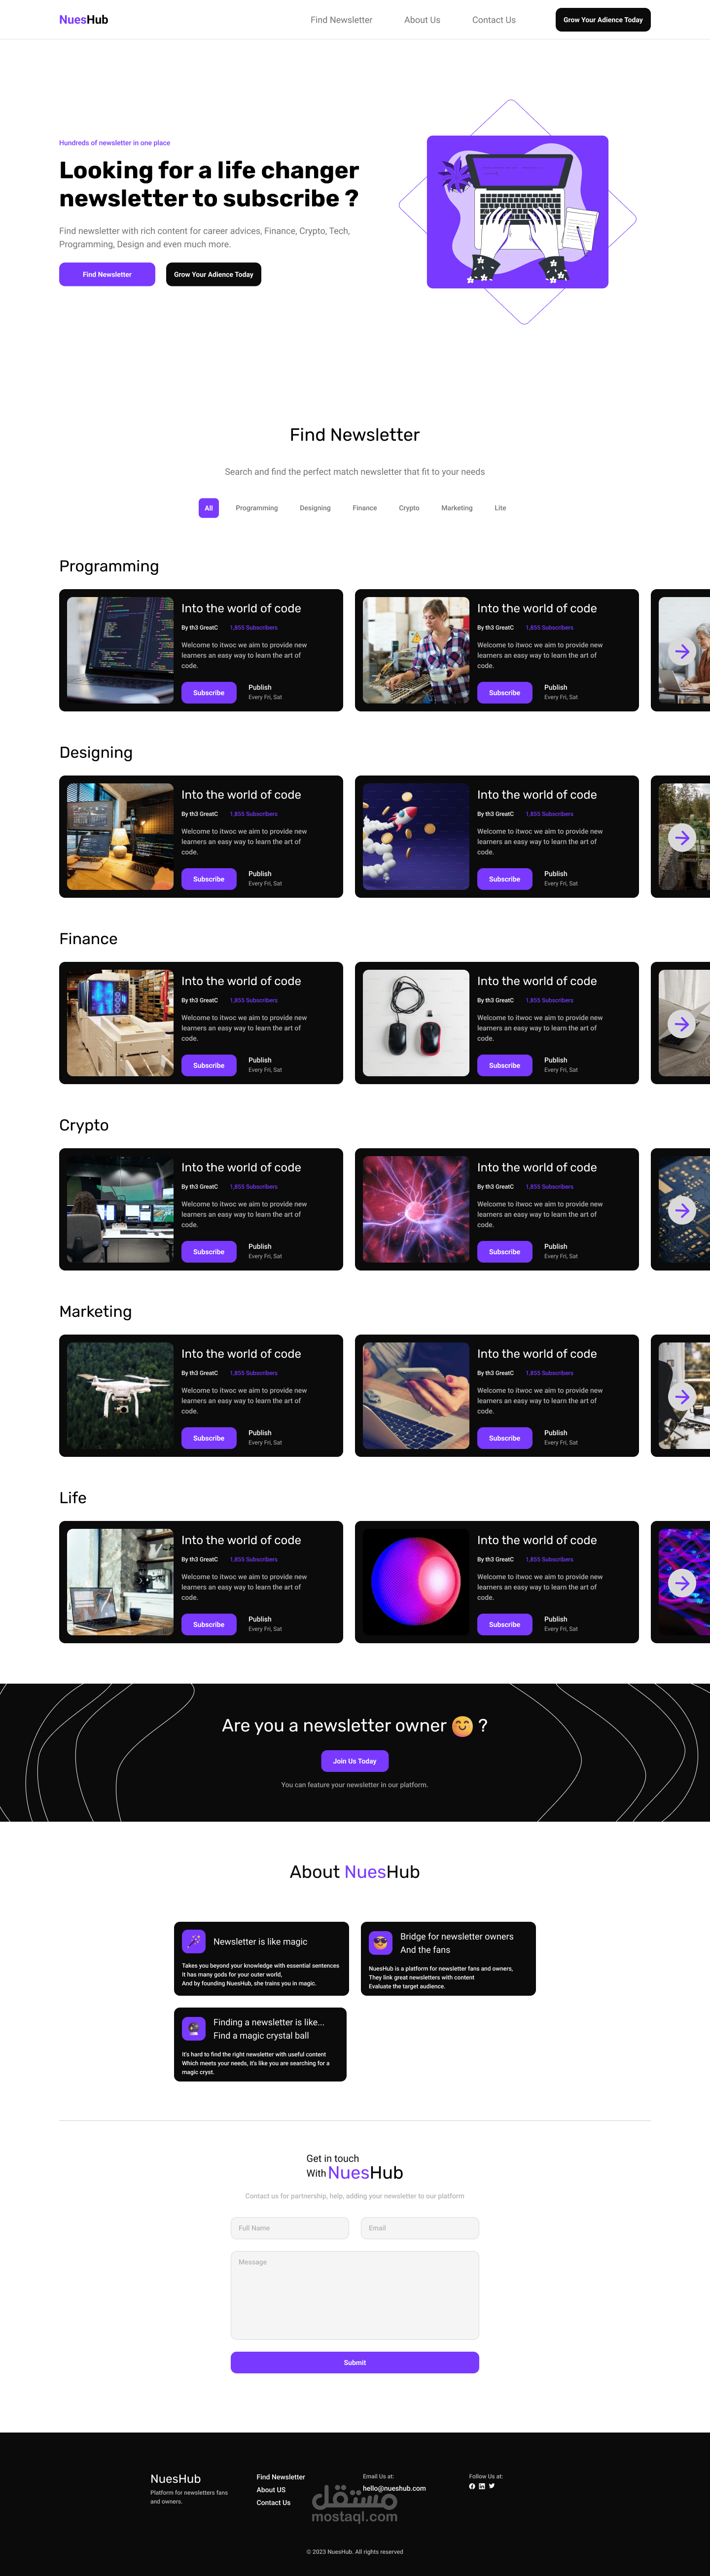Click next arrow in Programming row
The height and width of the screenshot is (2576, 710).
click(x=682, y=651)
